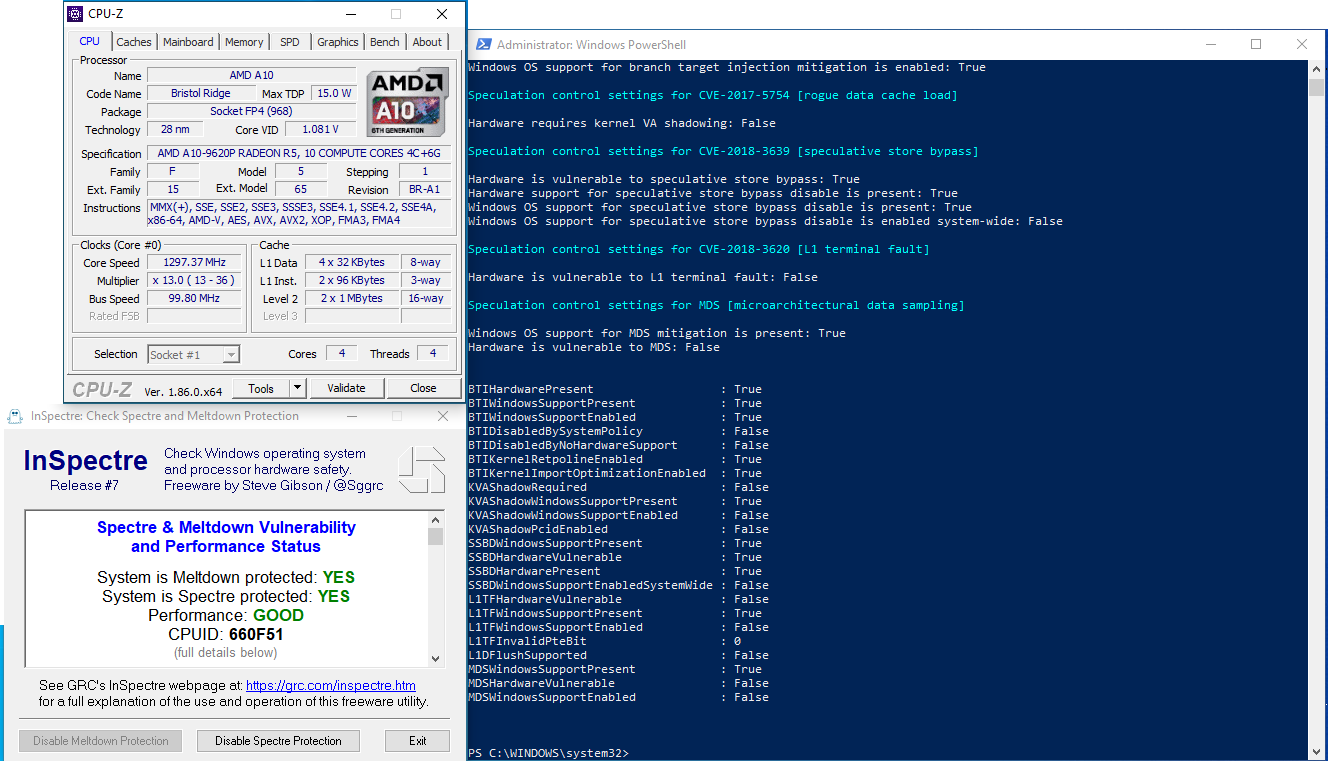Click the Package value Socket FP4 (968)
The height and width of the screenshot is (761, 1328).
click(x=251, y=111)
